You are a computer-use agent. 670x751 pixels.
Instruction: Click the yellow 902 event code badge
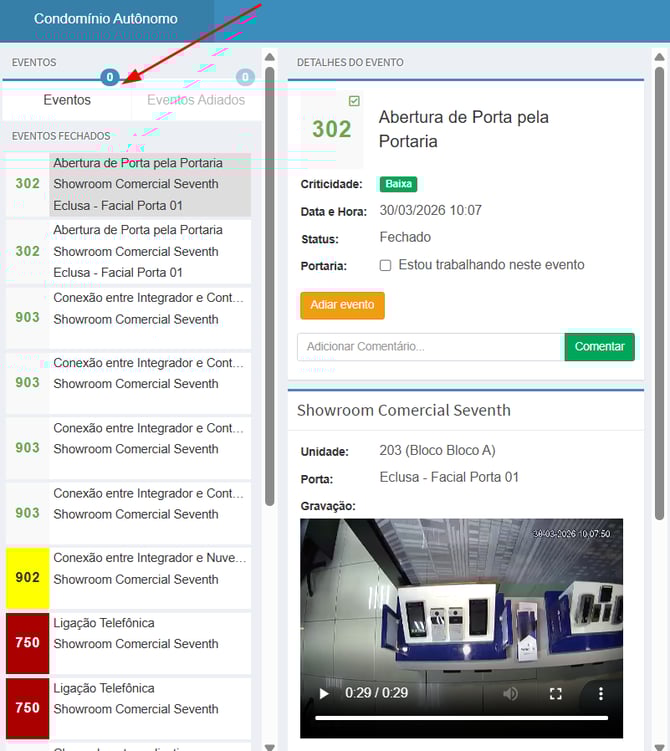28,578
